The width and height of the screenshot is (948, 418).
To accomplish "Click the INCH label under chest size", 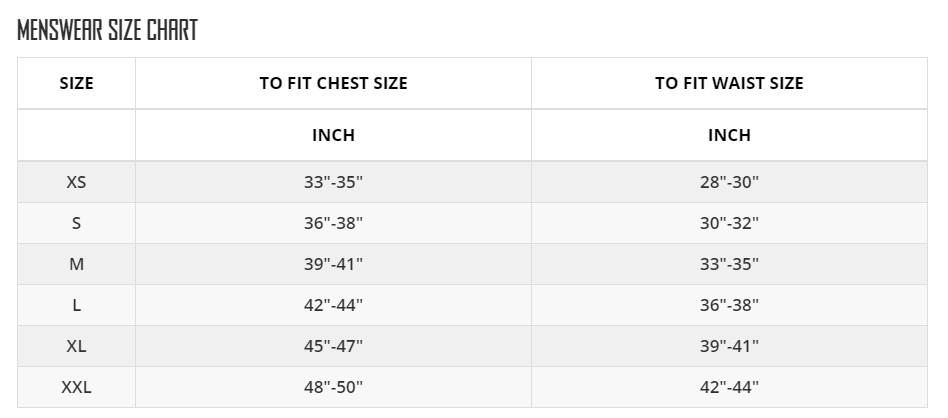I will click(333, 135).
